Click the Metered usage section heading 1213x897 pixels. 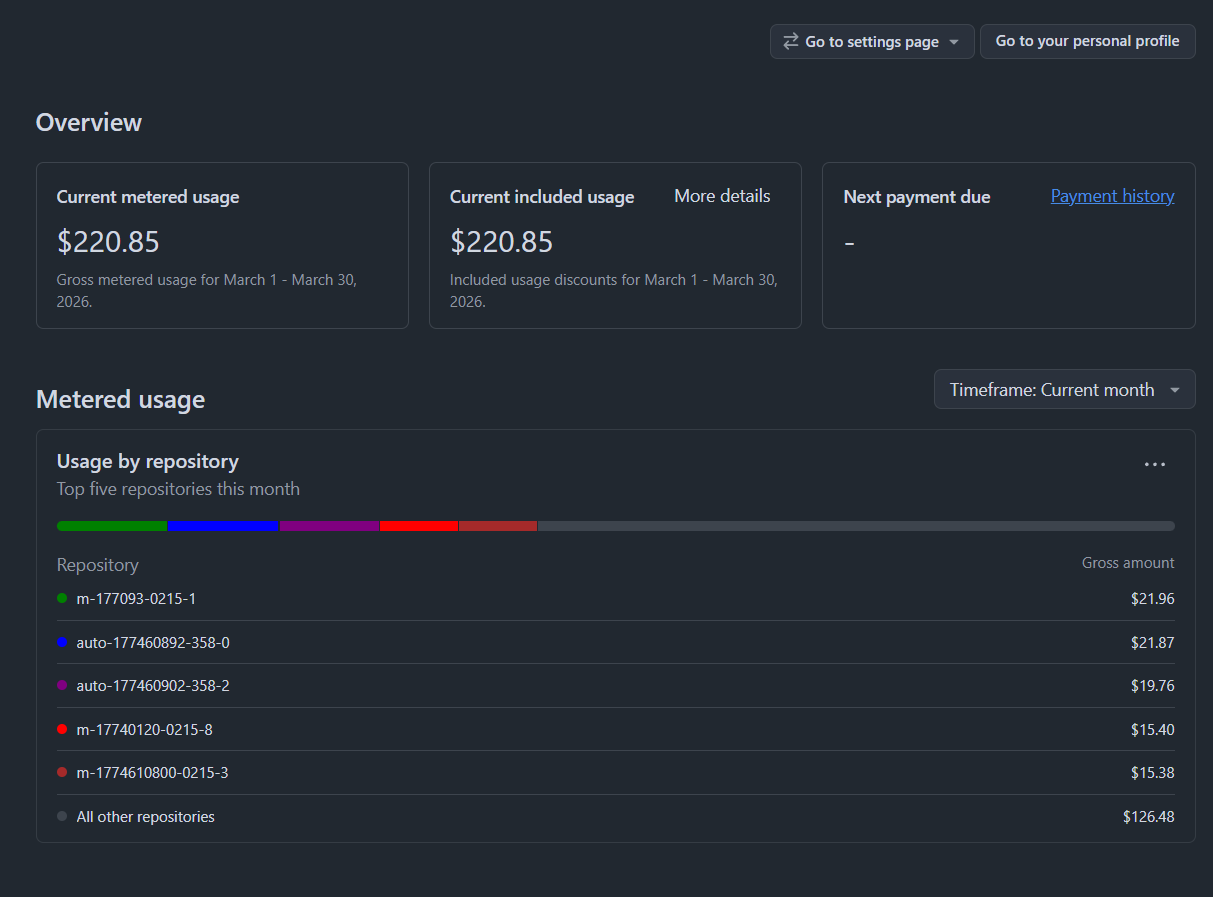point(120,399)
